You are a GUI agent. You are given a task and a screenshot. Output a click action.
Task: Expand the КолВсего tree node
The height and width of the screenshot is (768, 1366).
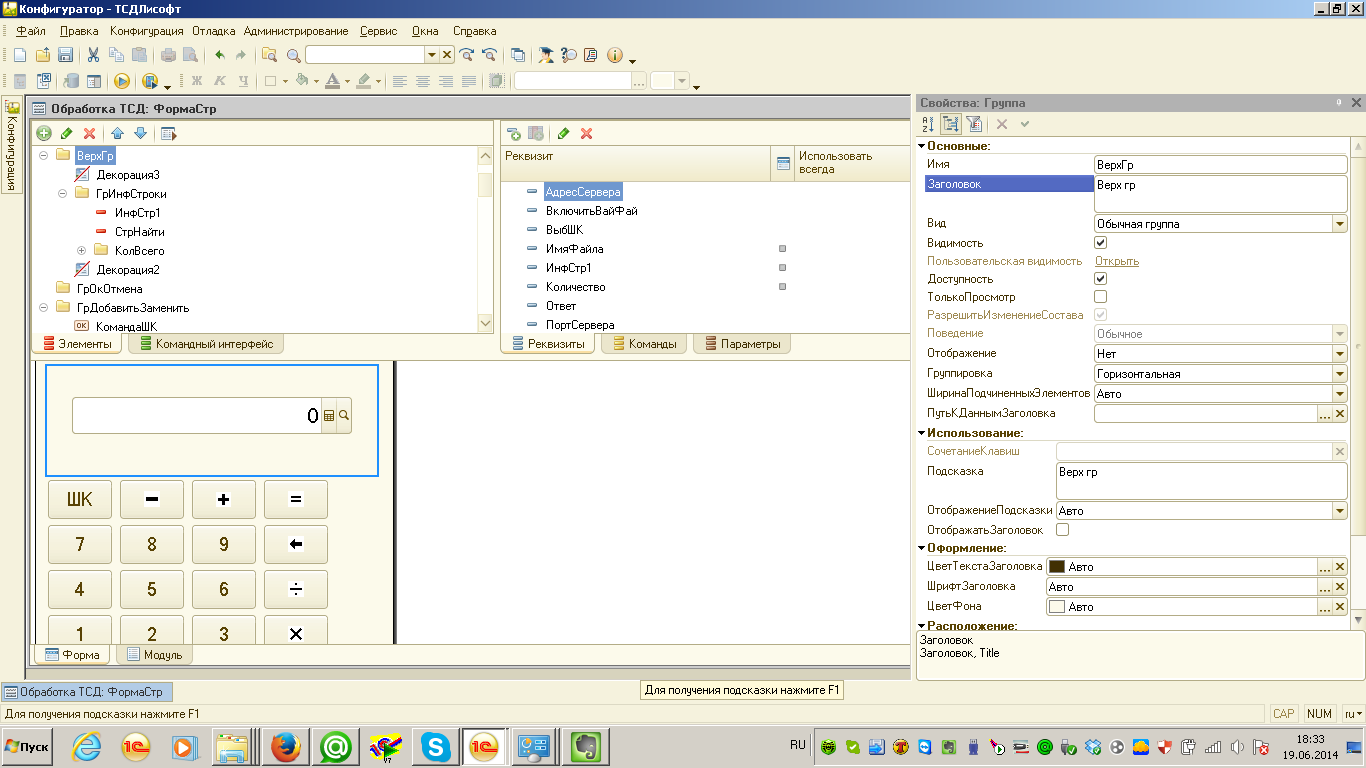pos(82,251)
